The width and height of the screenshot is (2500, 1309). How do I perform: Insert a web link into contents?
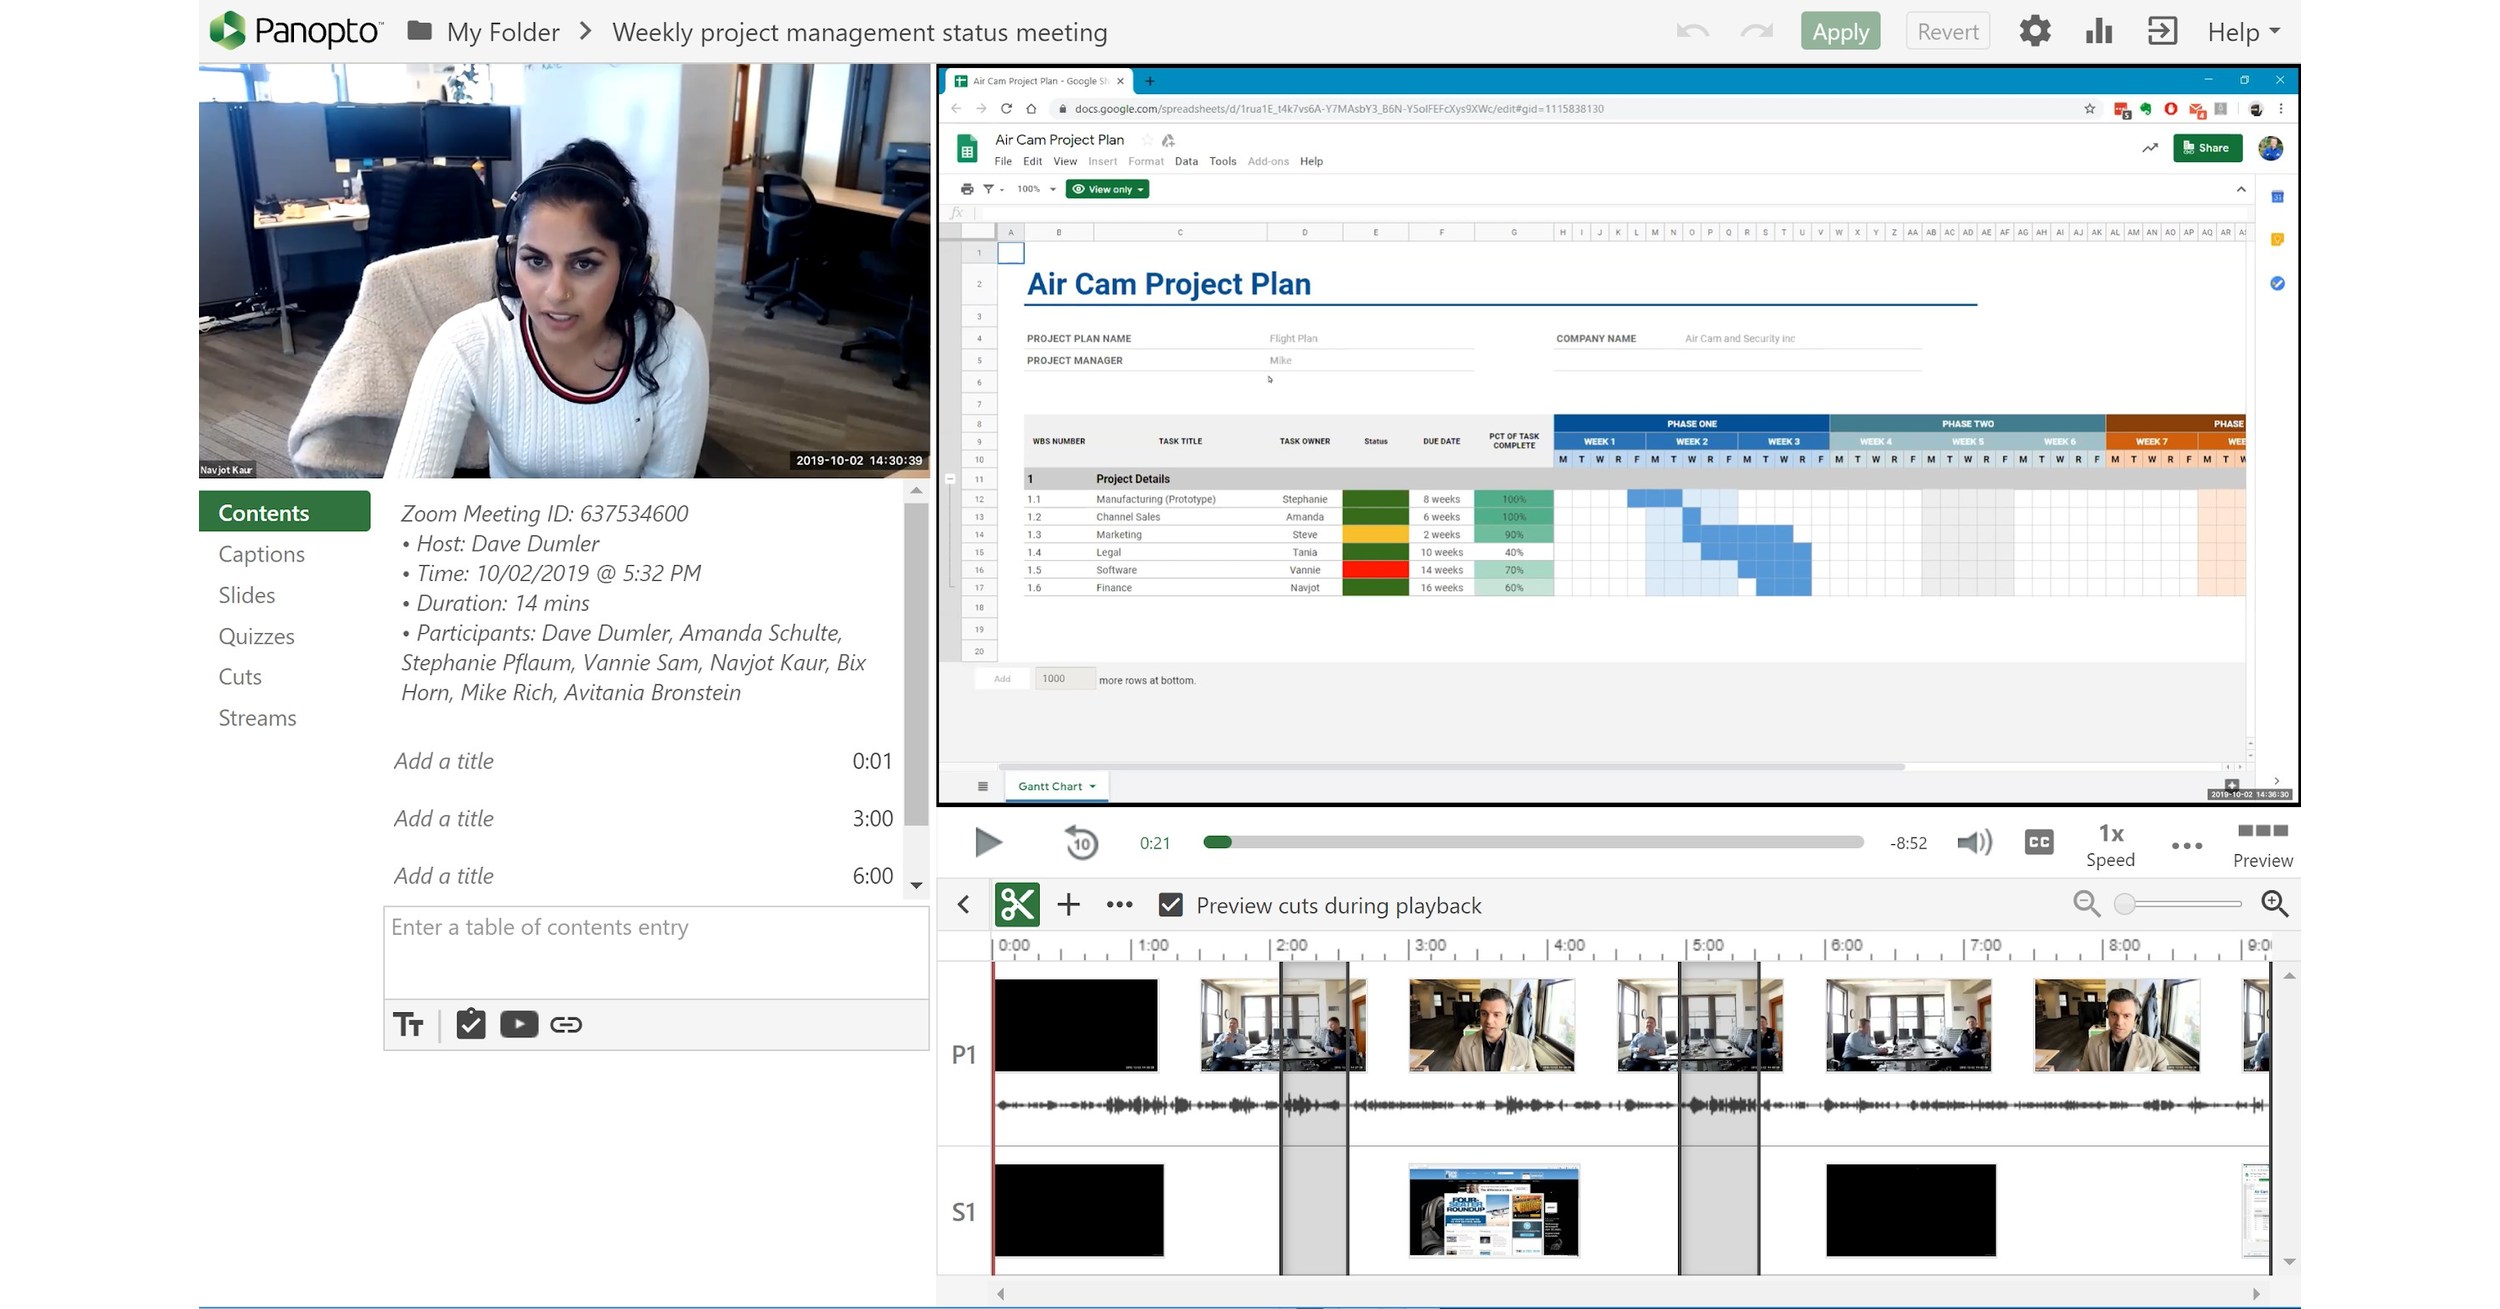point(567,1023)
